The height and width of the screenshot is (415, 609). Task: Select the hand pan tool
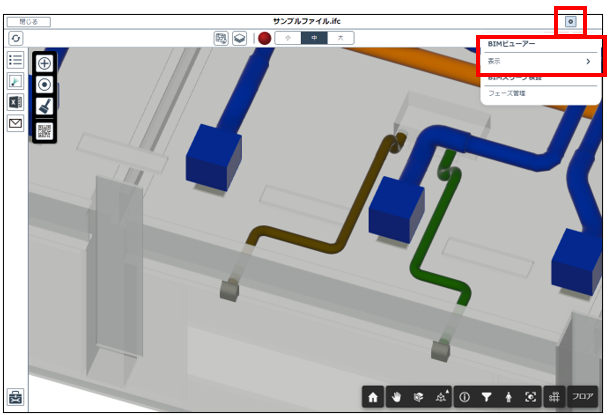(x=395, y=397)
